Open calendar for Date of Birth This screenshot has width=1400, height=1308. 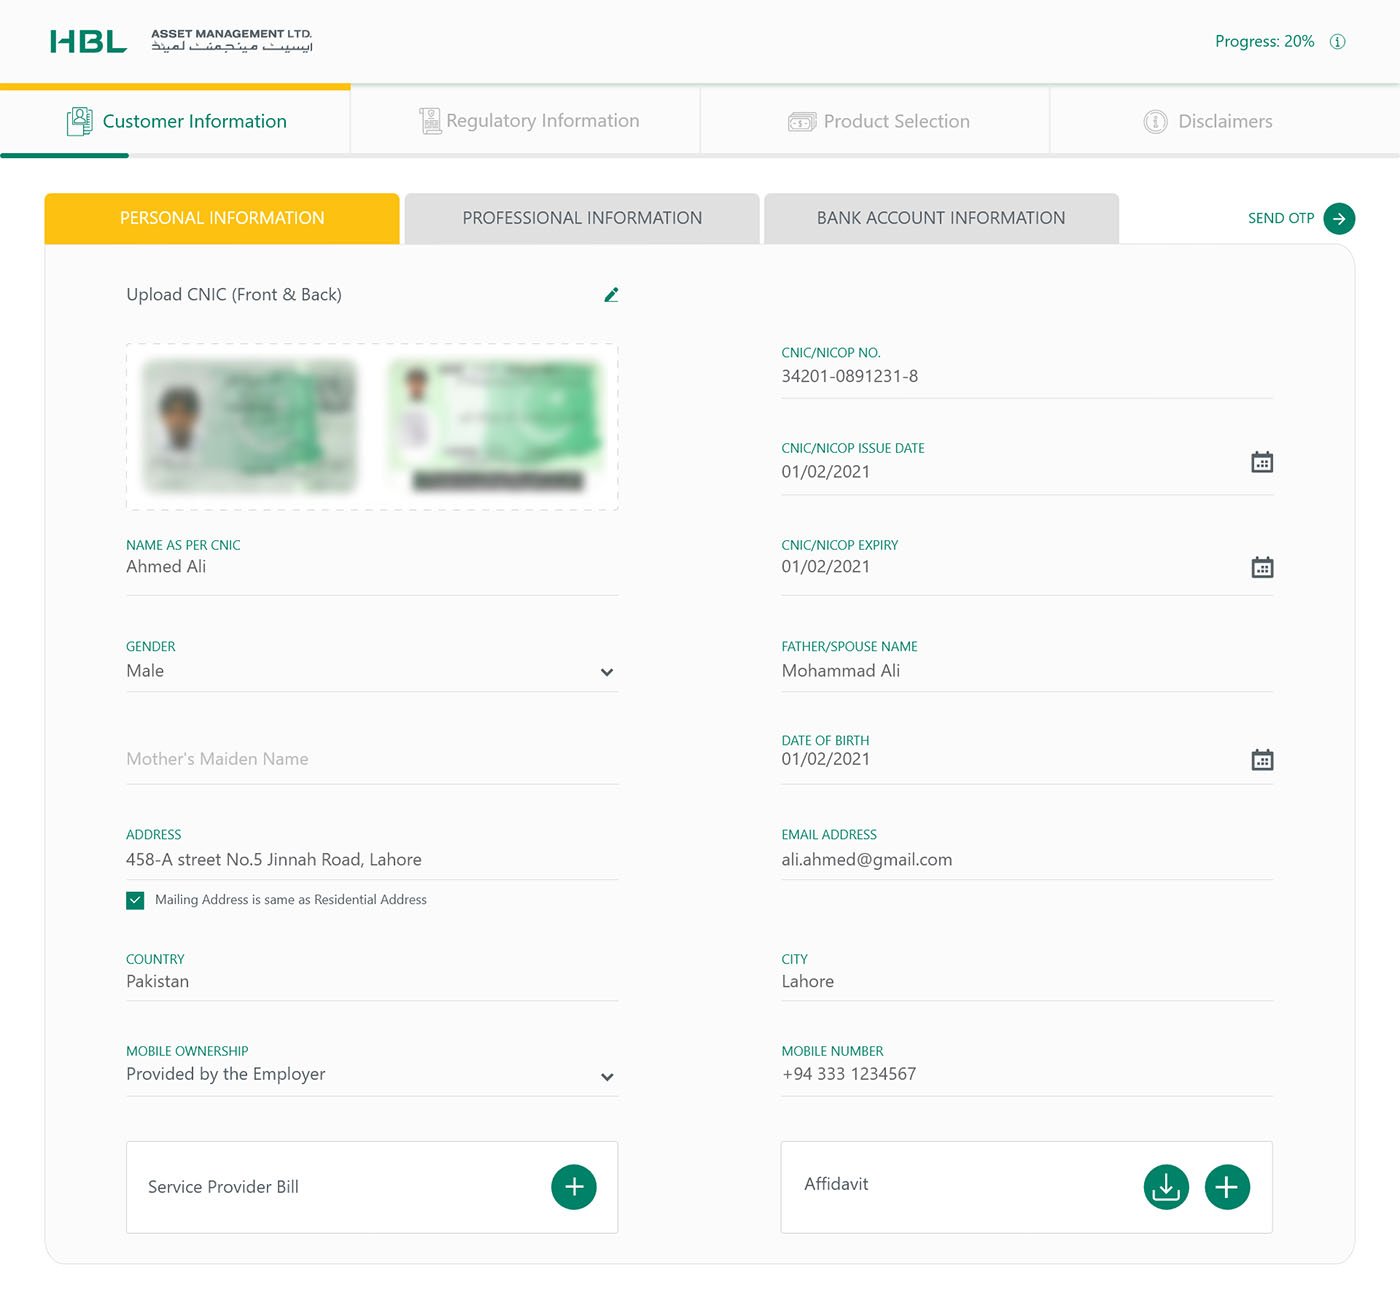[1262, 759]
